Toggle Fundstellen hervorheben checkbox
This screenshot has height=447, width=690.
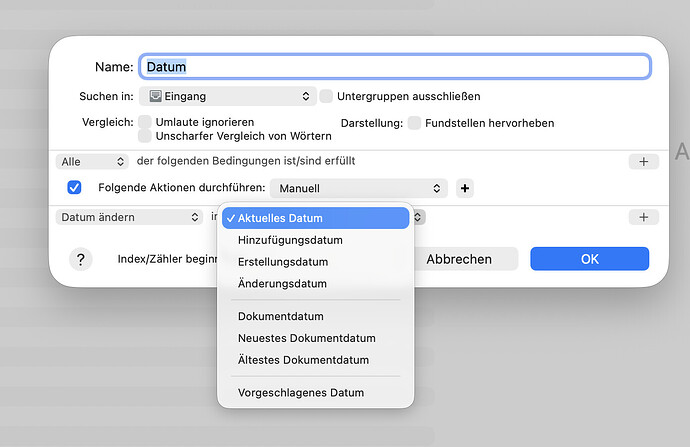414,123
